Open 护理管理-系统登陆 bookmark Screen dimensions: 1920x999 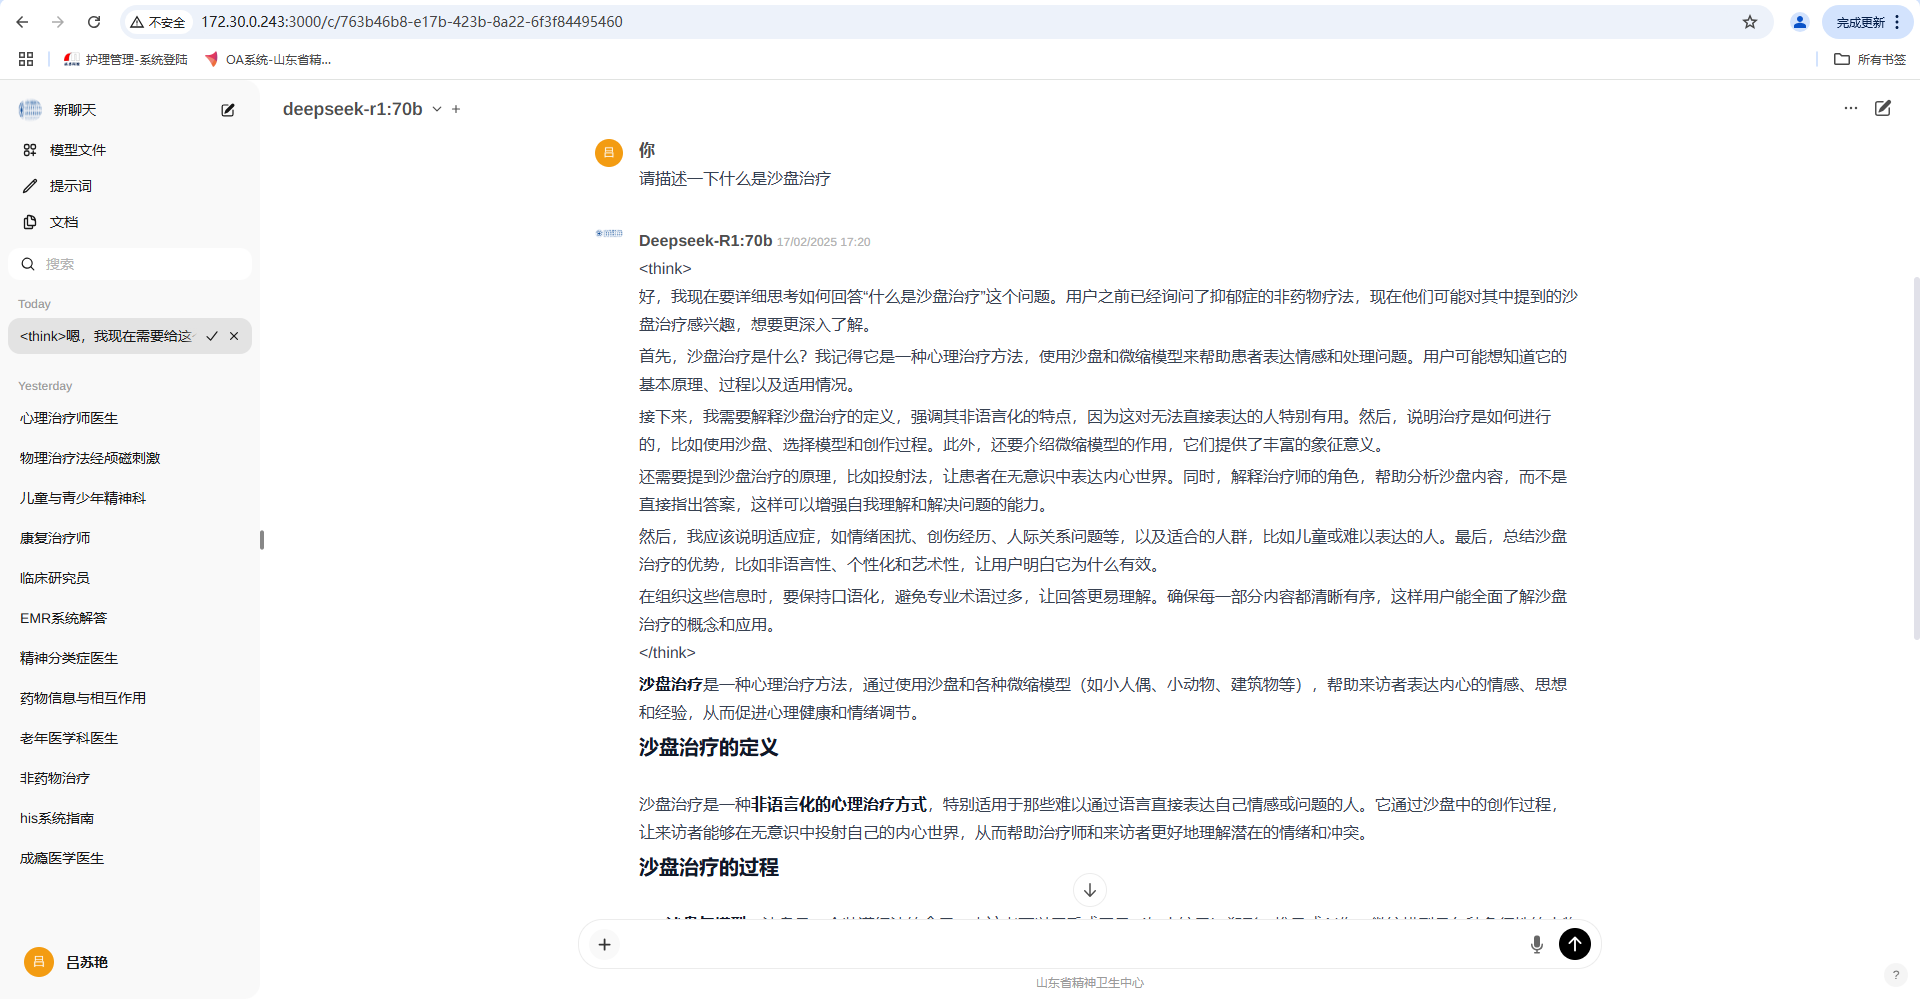[x=126, y=60]
